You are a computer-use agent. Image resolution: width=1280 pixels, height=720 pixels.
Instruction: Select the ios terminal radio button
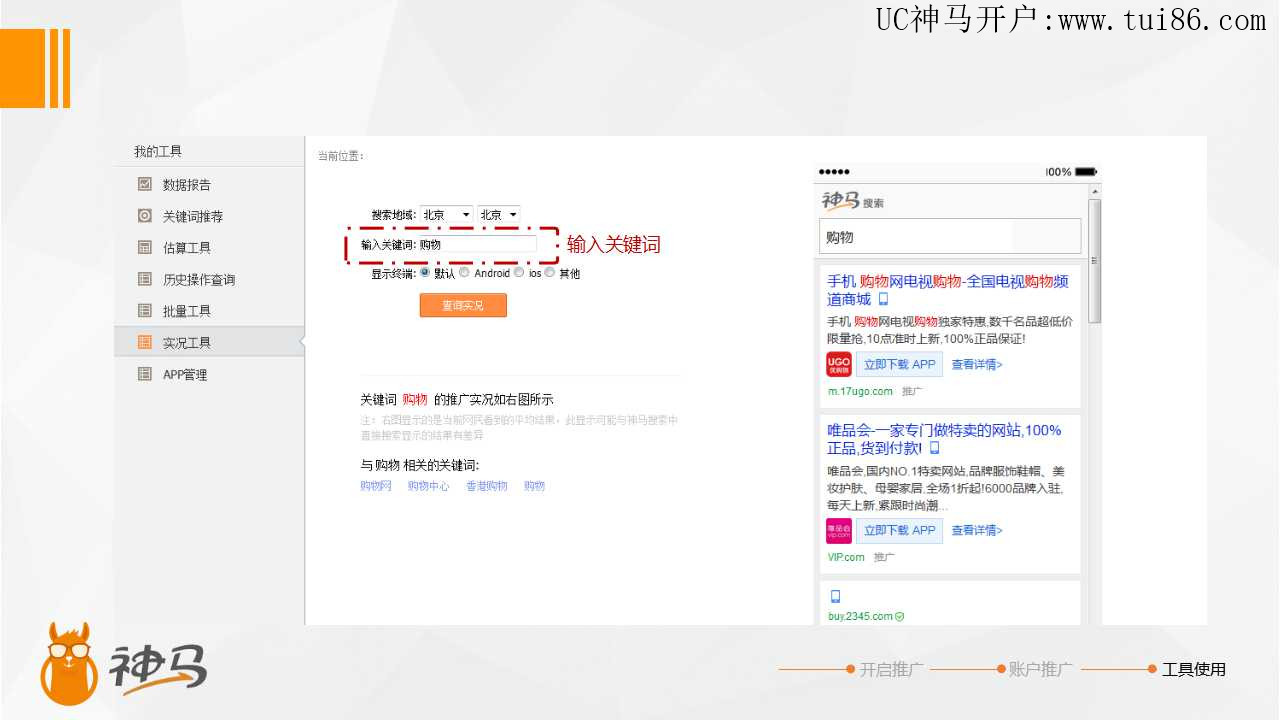pyautogui.click(x=519, y=272)
